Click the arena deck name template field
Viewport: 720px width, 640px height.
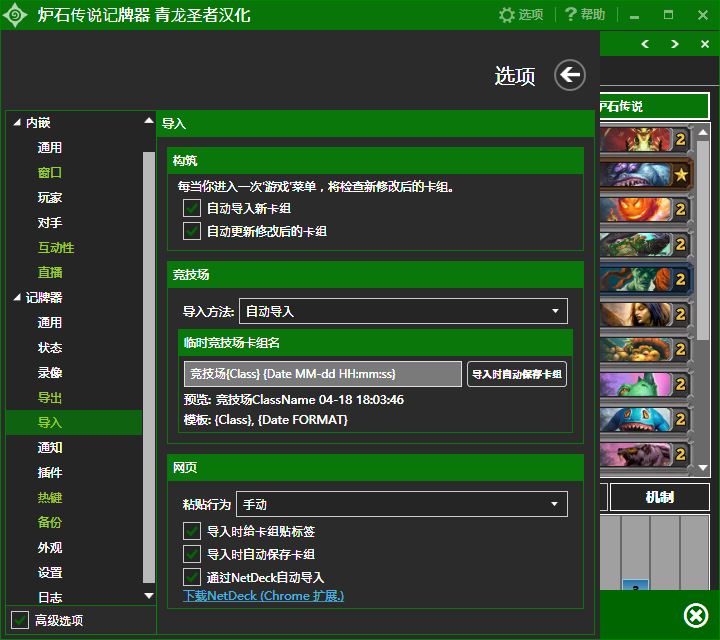coord(323,374)
